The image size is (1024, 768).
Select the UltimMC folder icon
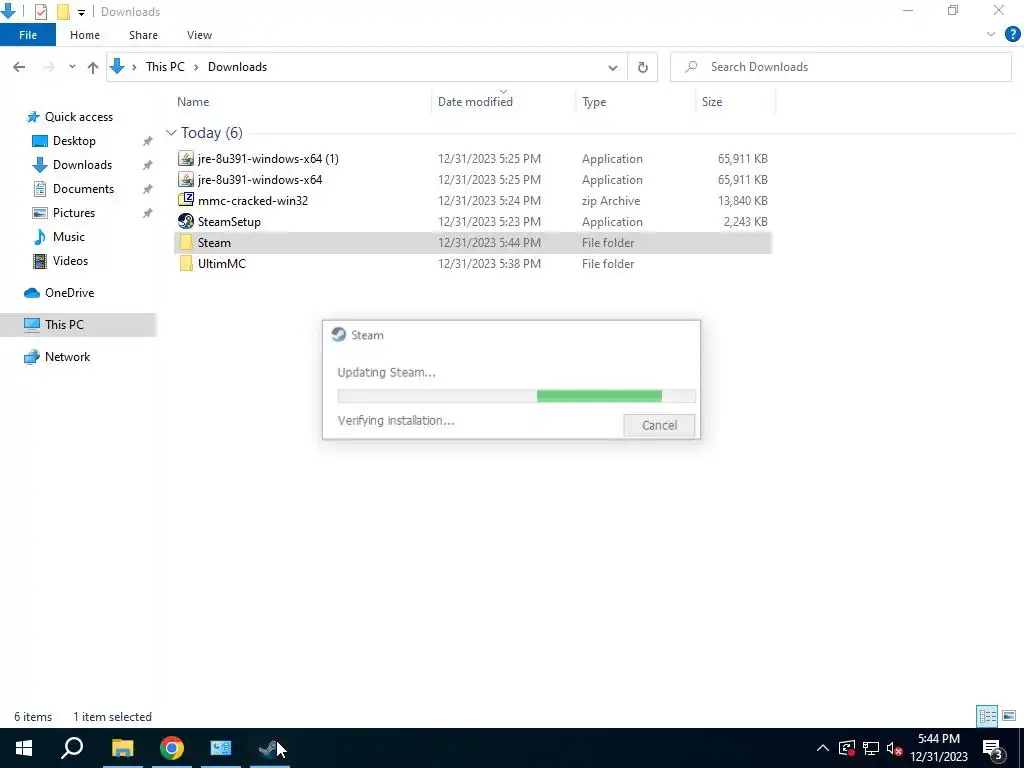[186, 263]
